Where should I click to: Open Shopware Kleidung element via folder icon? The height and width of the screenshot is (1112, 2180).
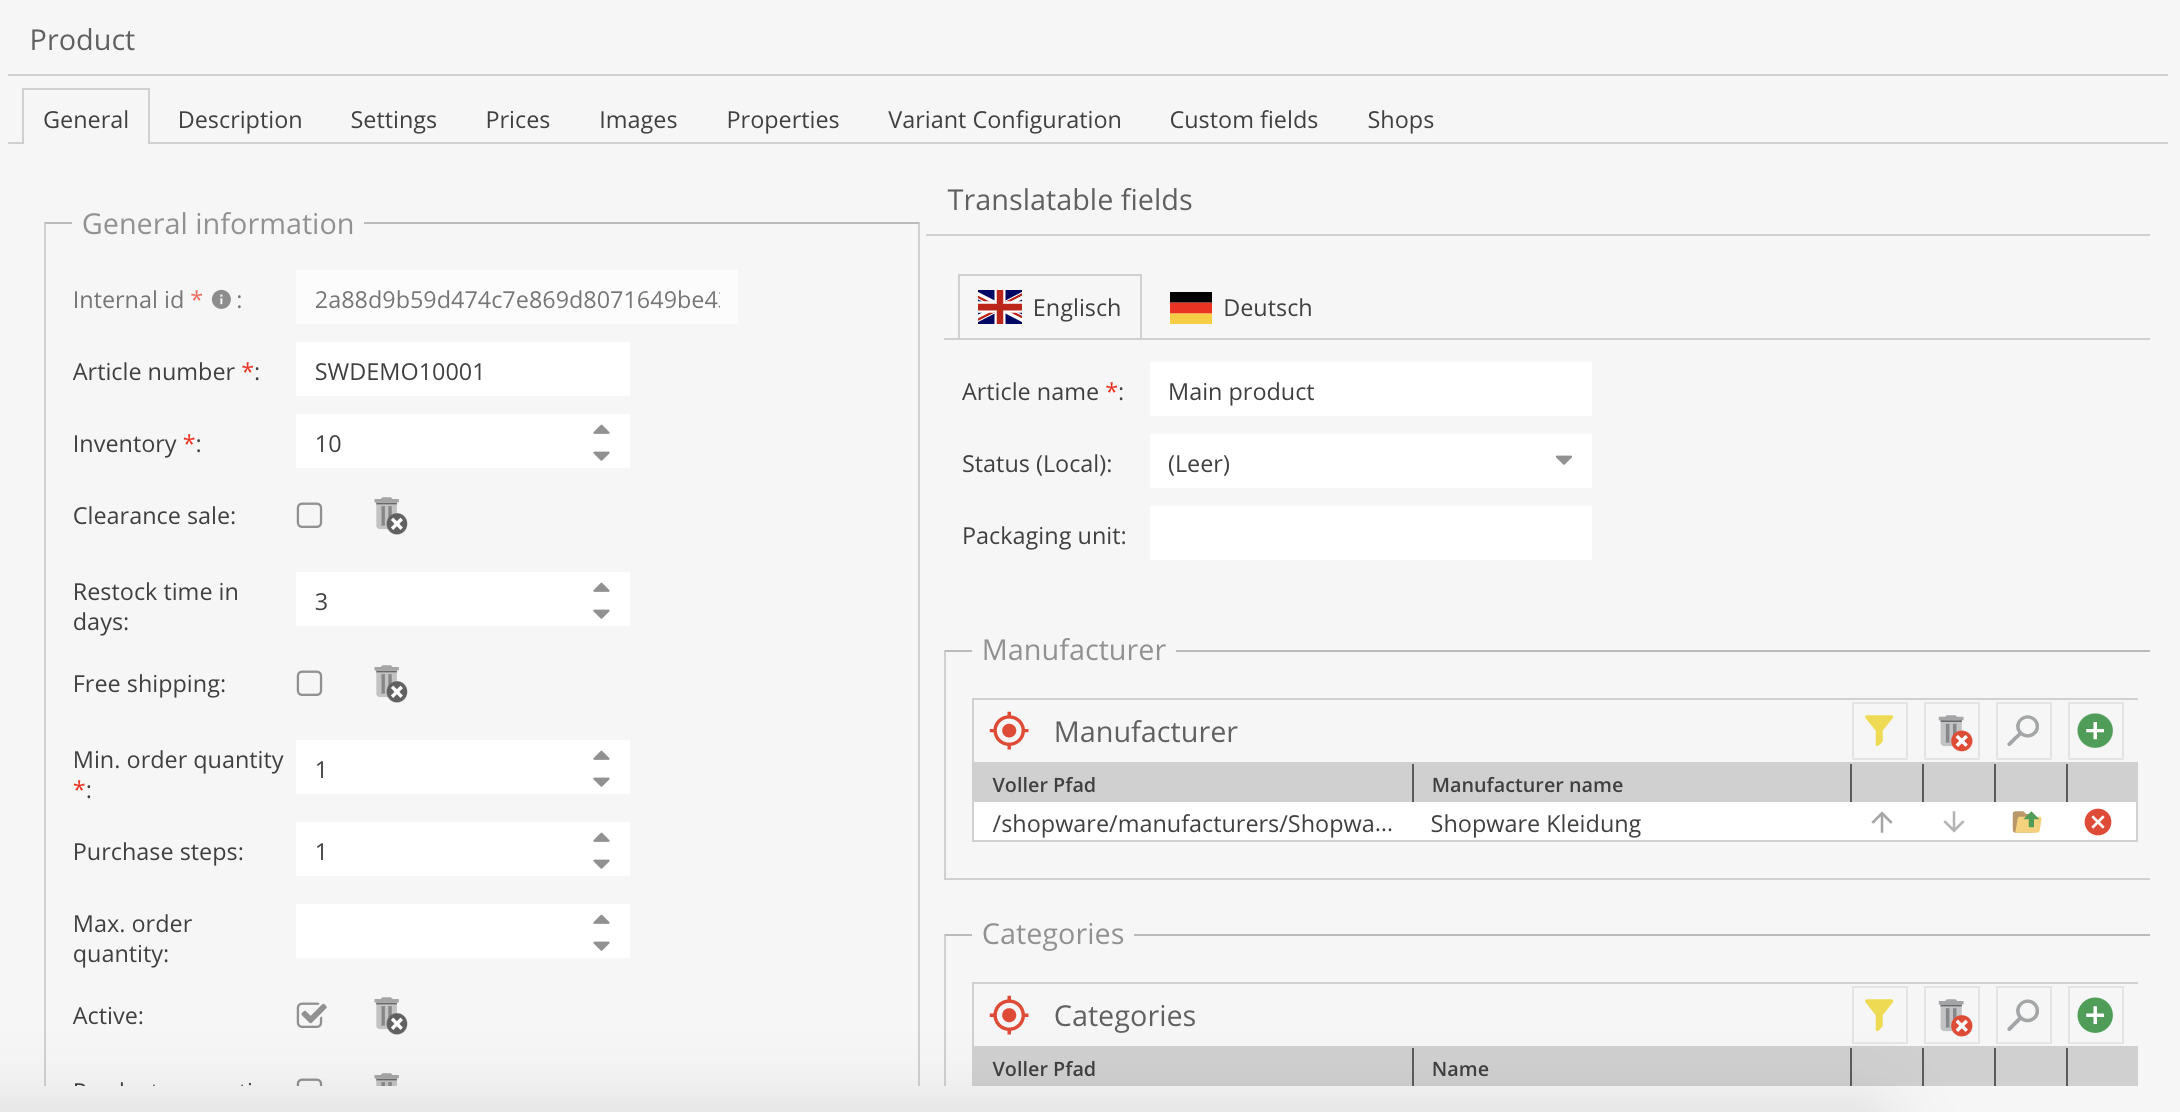tap(2026, 822)
